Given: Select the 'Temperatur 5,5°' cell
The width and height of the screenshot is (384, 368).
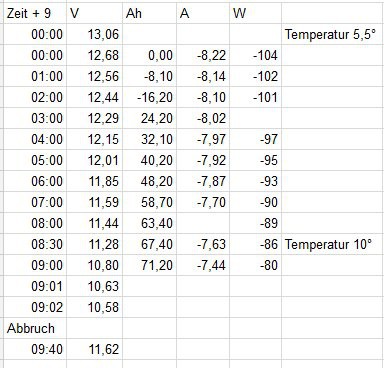Looking at the screenshot, I should 333,34.
